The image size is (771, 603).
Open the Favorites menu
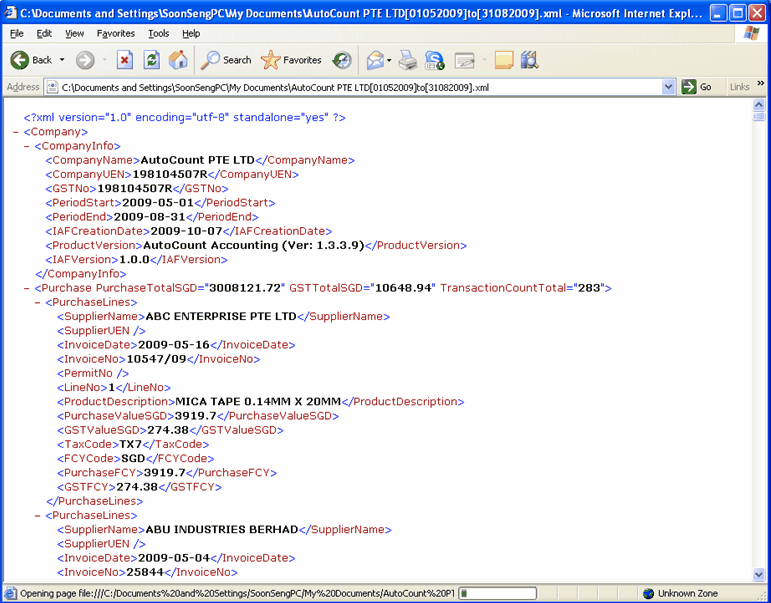pyautogui.click(x=115, y=33)
